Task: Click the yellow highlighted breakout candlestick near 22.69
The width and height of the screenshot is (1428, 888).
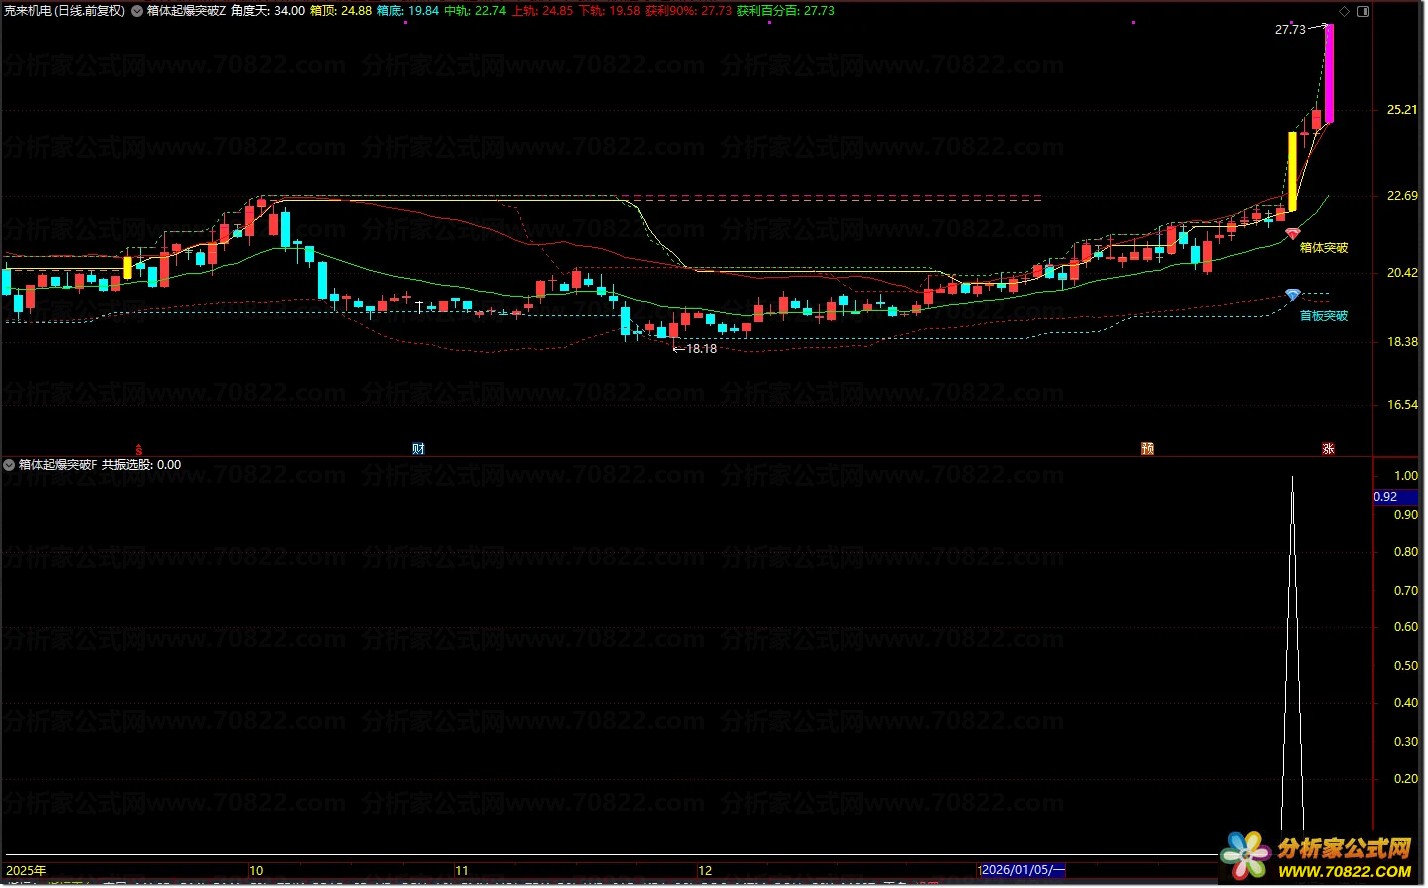Action: pos(1292,171)
